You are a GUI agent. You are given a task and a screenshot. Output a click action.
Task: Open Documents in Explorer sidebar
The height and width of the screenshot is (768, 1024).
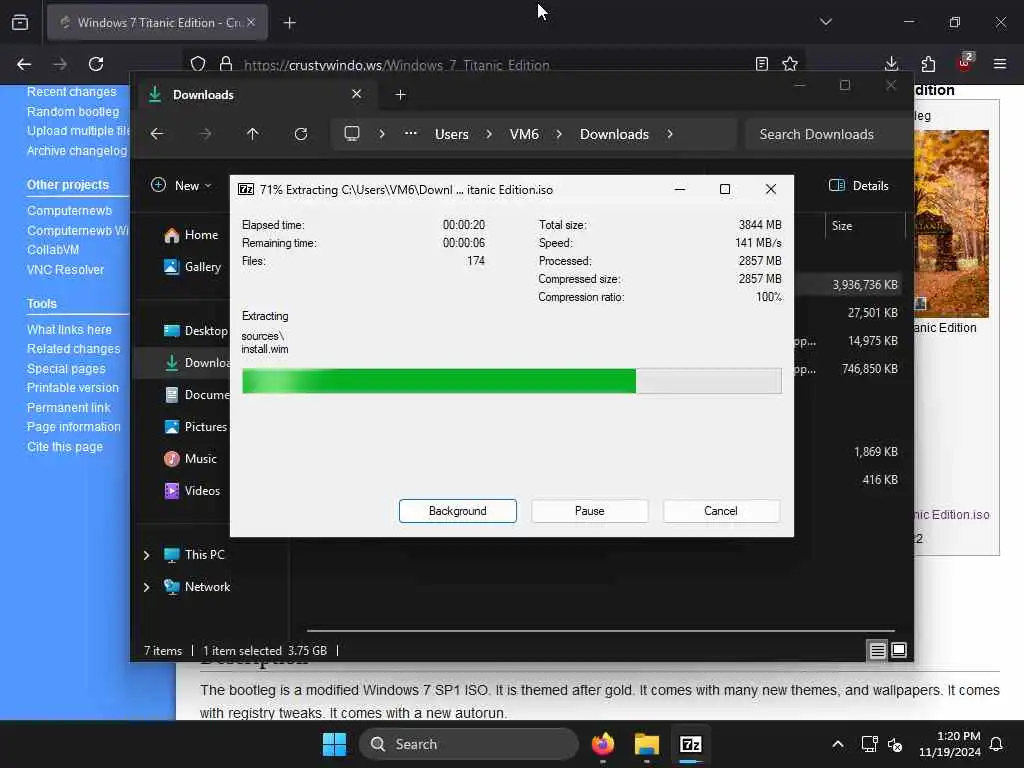point(196,394)
